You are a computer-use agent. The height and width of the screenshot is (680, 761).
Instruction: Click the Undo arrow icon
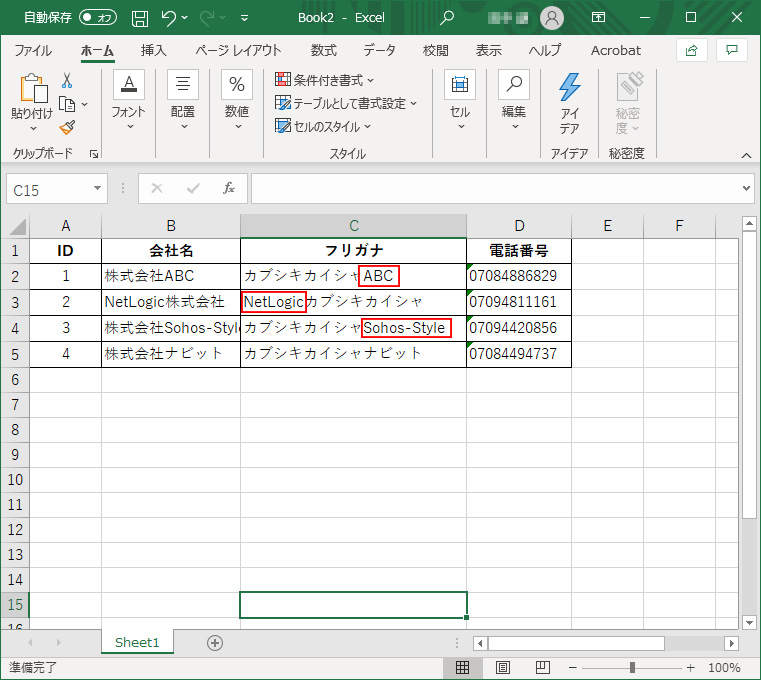point(168,18)
